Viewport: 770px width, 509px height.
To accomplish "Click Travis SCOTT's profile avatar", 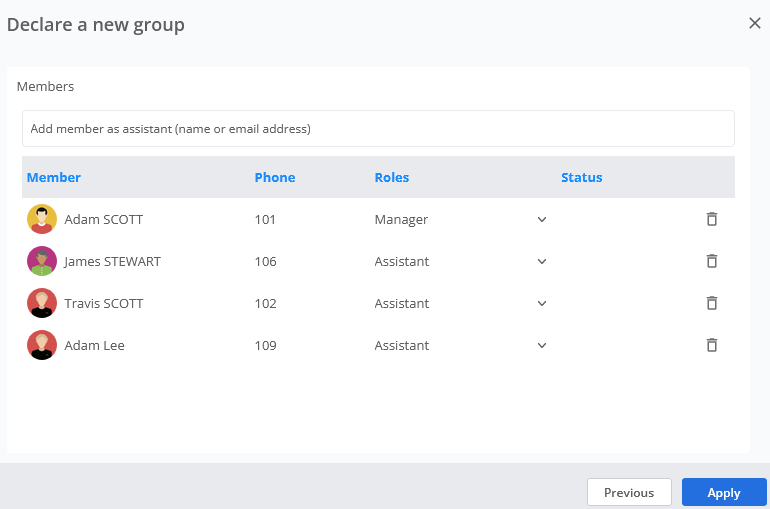I will pos(42,303).
